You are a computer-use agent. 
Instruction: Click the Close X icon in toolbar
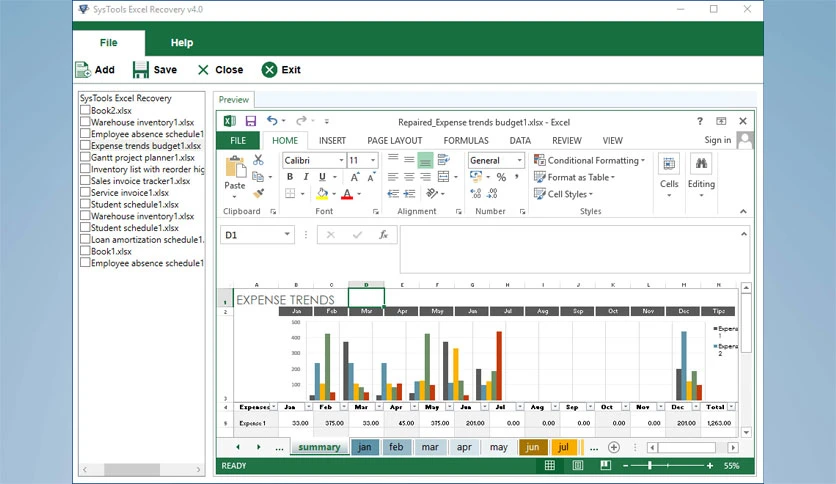coord(203,70)
